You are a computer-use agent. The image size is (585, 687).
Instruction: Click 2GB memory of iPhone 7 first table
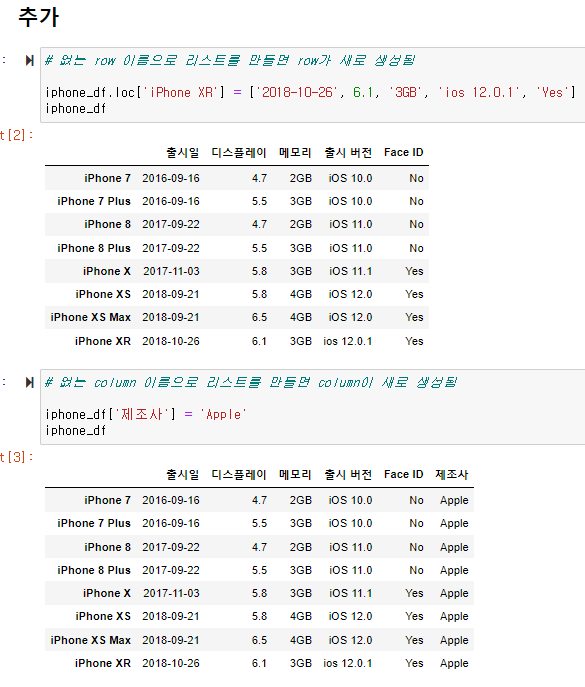301,178
